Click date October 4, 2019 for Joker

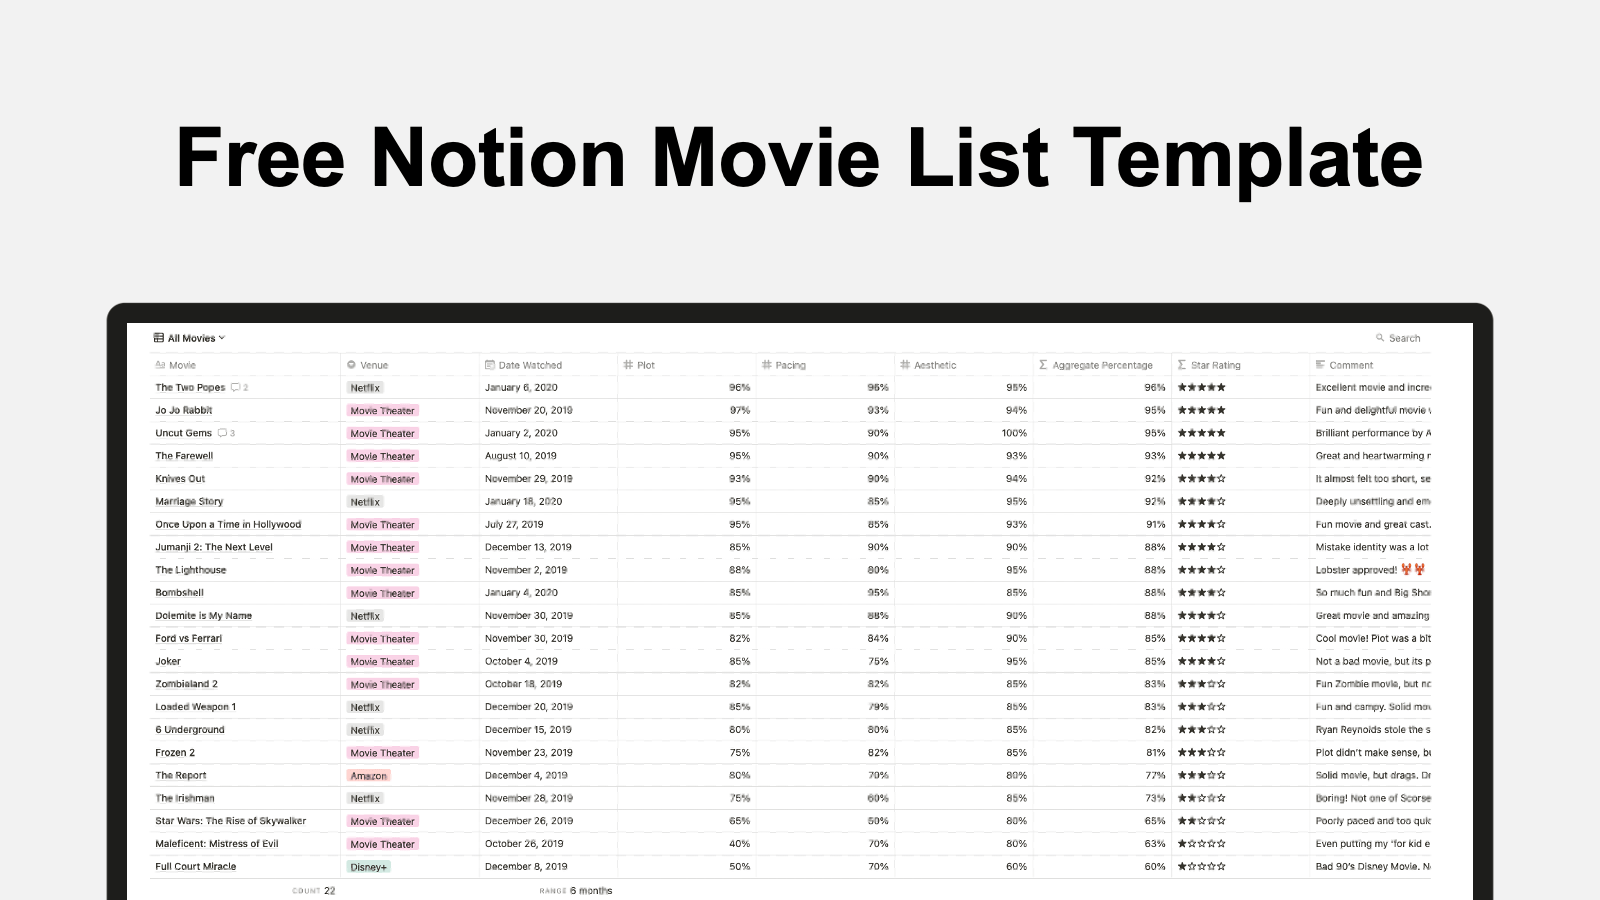coord(521,661)
